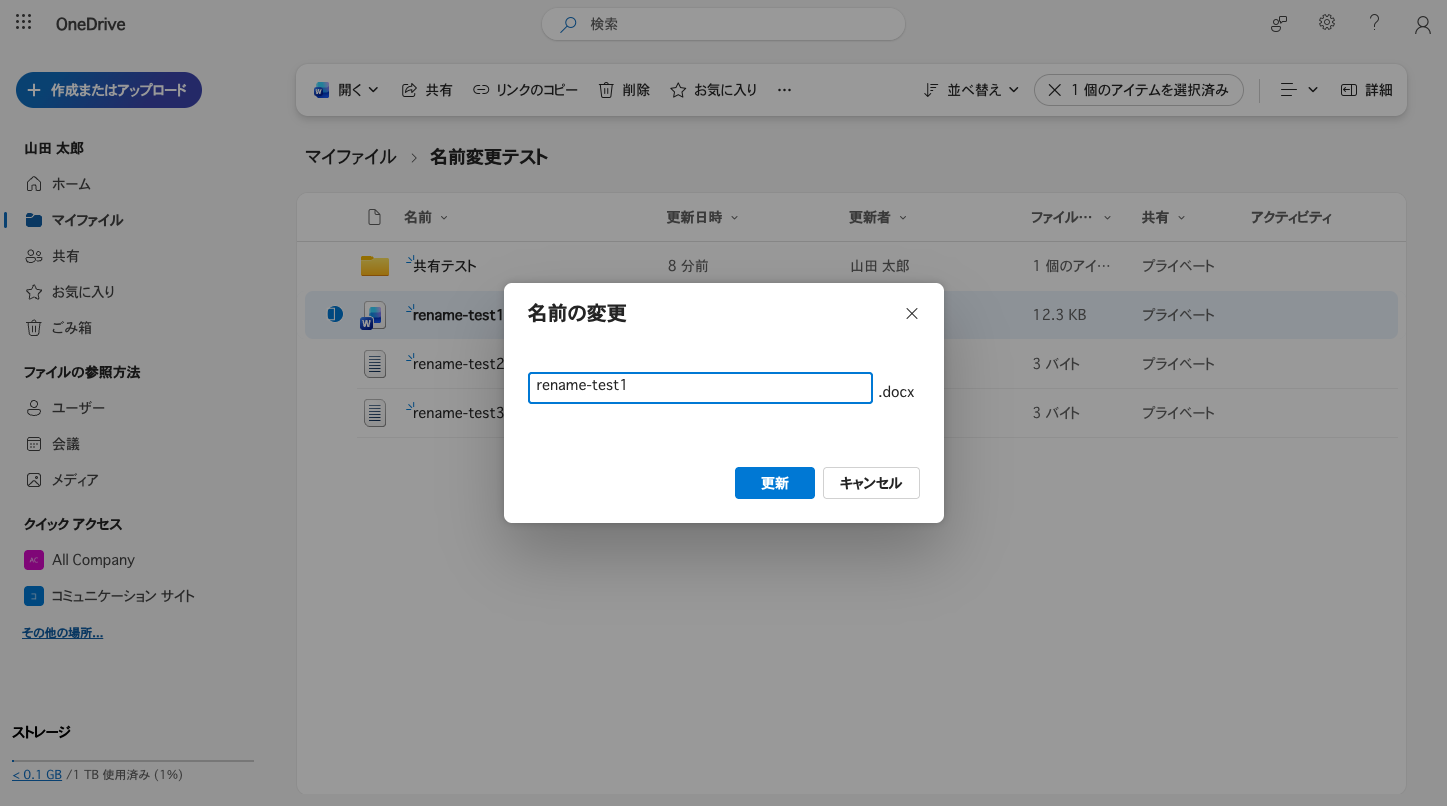The width and height of the screenshot is (1447, 806).
Task: Click the file name input field
Action: point(700,388)
